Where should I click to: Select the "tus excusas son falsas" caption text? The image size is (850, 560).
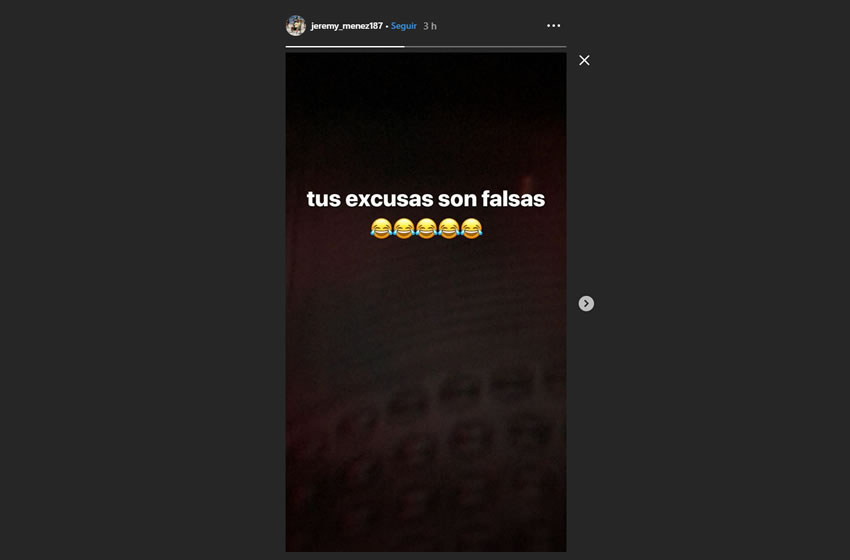pyautogui.click(x=426, y=199)
